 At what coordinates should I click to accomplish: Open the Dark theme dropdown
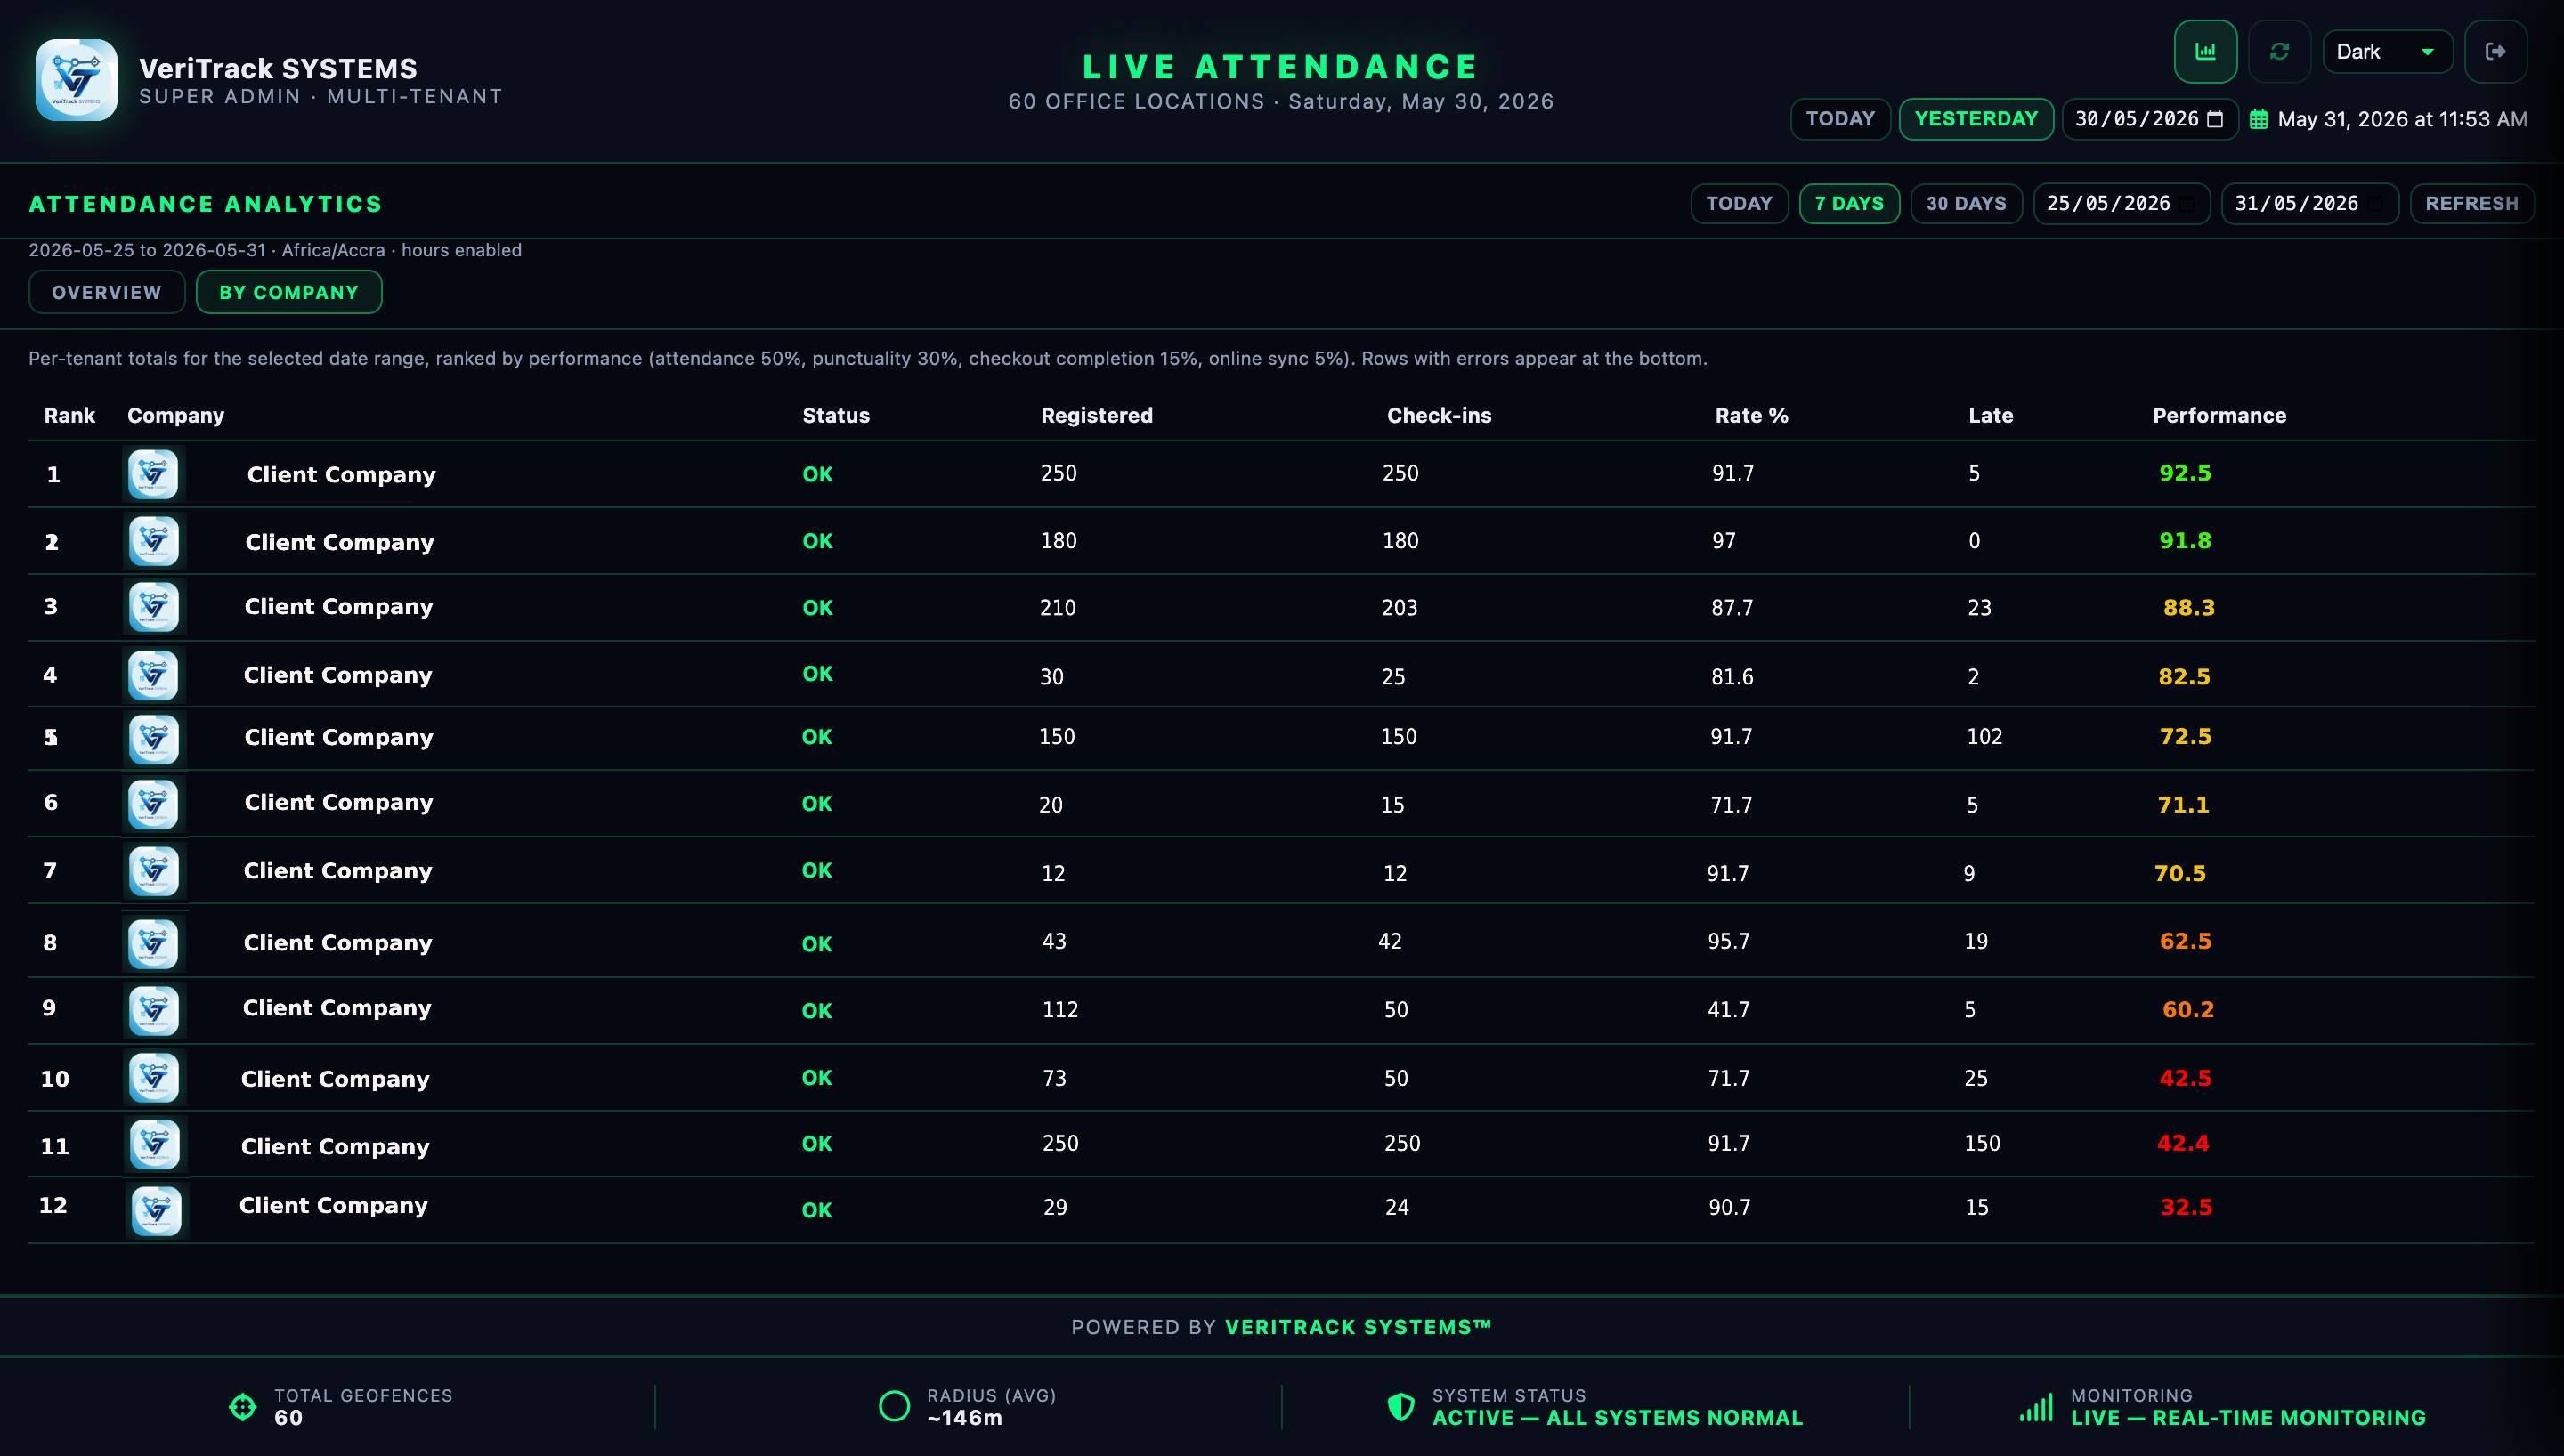[2387, 52]
